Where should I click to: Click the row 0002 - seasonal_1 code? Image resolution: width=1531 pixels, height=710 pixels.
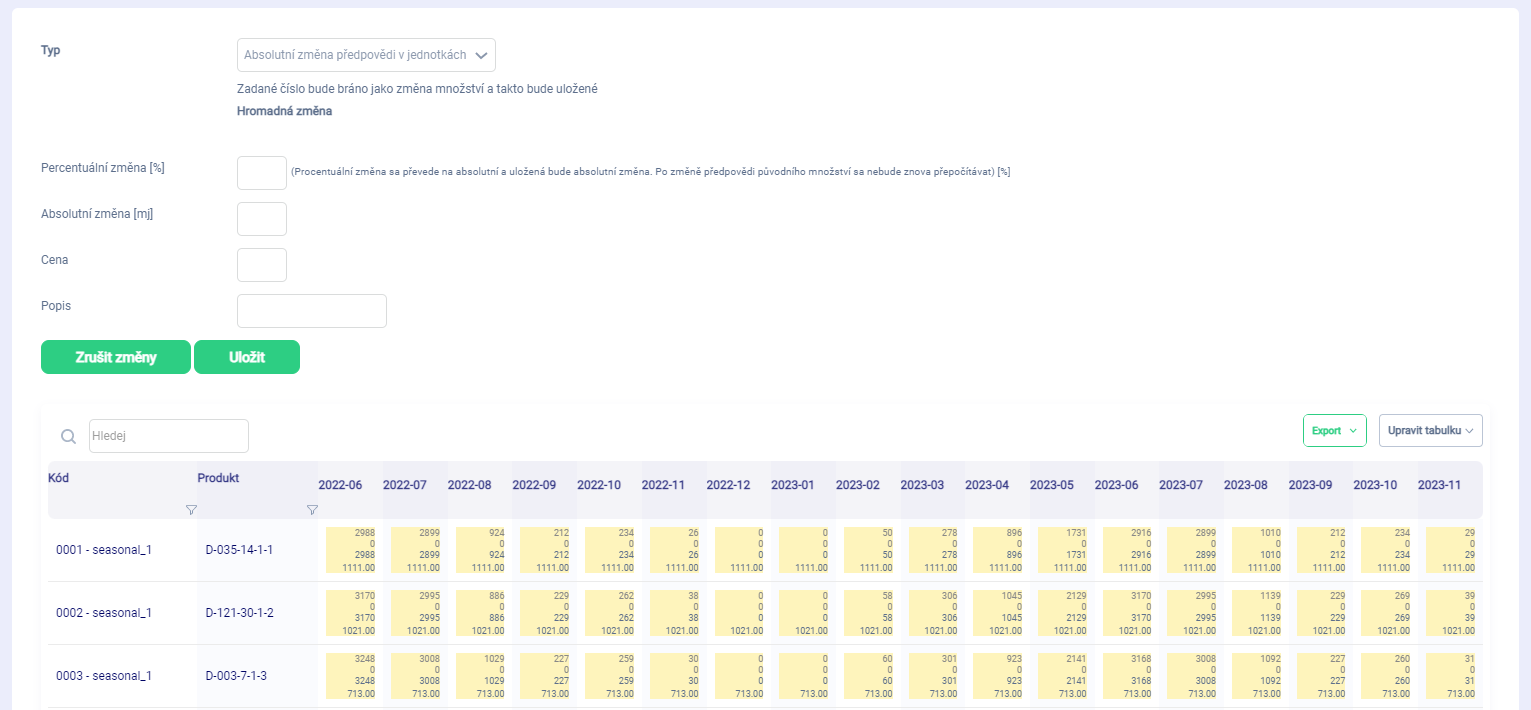click(104, 613)
